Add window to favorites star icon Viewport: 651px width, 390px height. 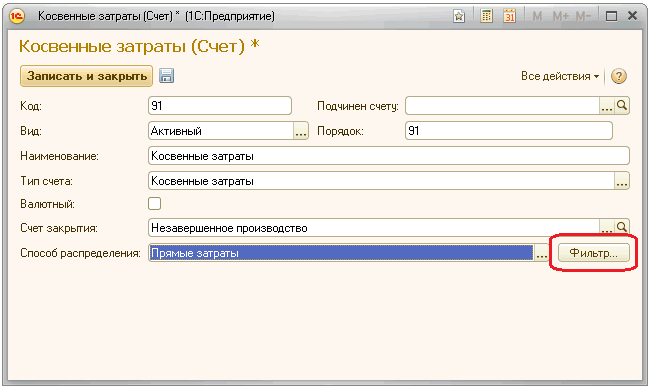(459, 16)
